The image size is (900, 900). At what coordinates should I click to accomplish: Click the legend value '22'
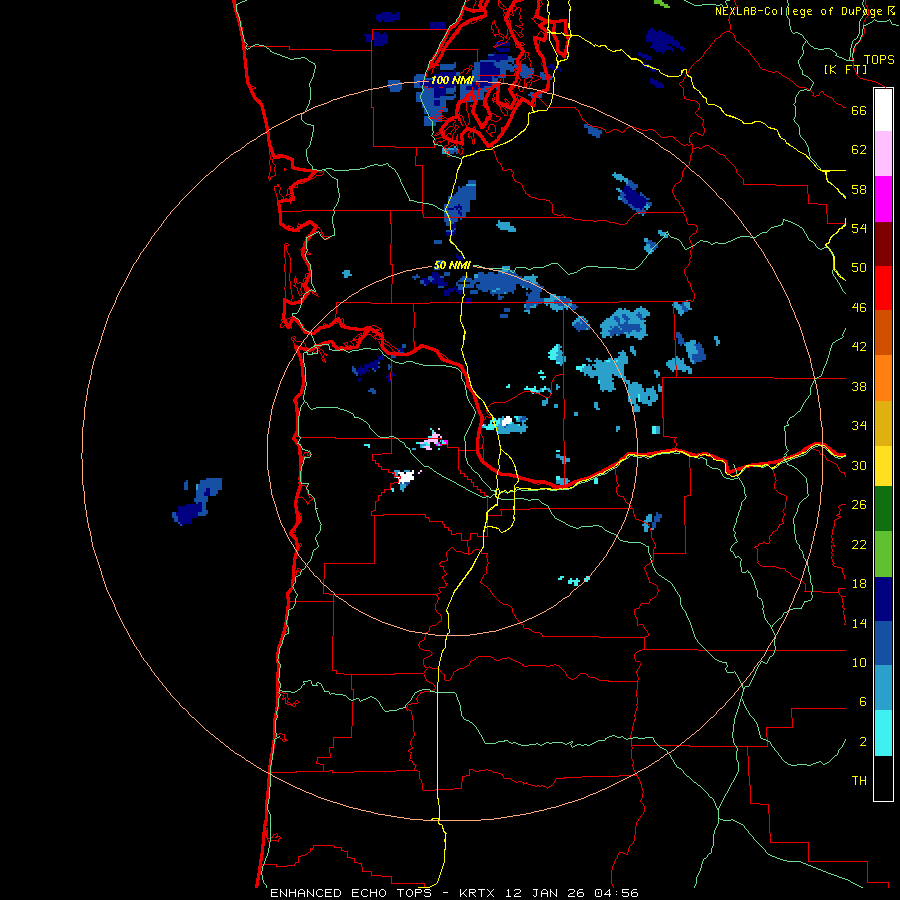[859, 544]
